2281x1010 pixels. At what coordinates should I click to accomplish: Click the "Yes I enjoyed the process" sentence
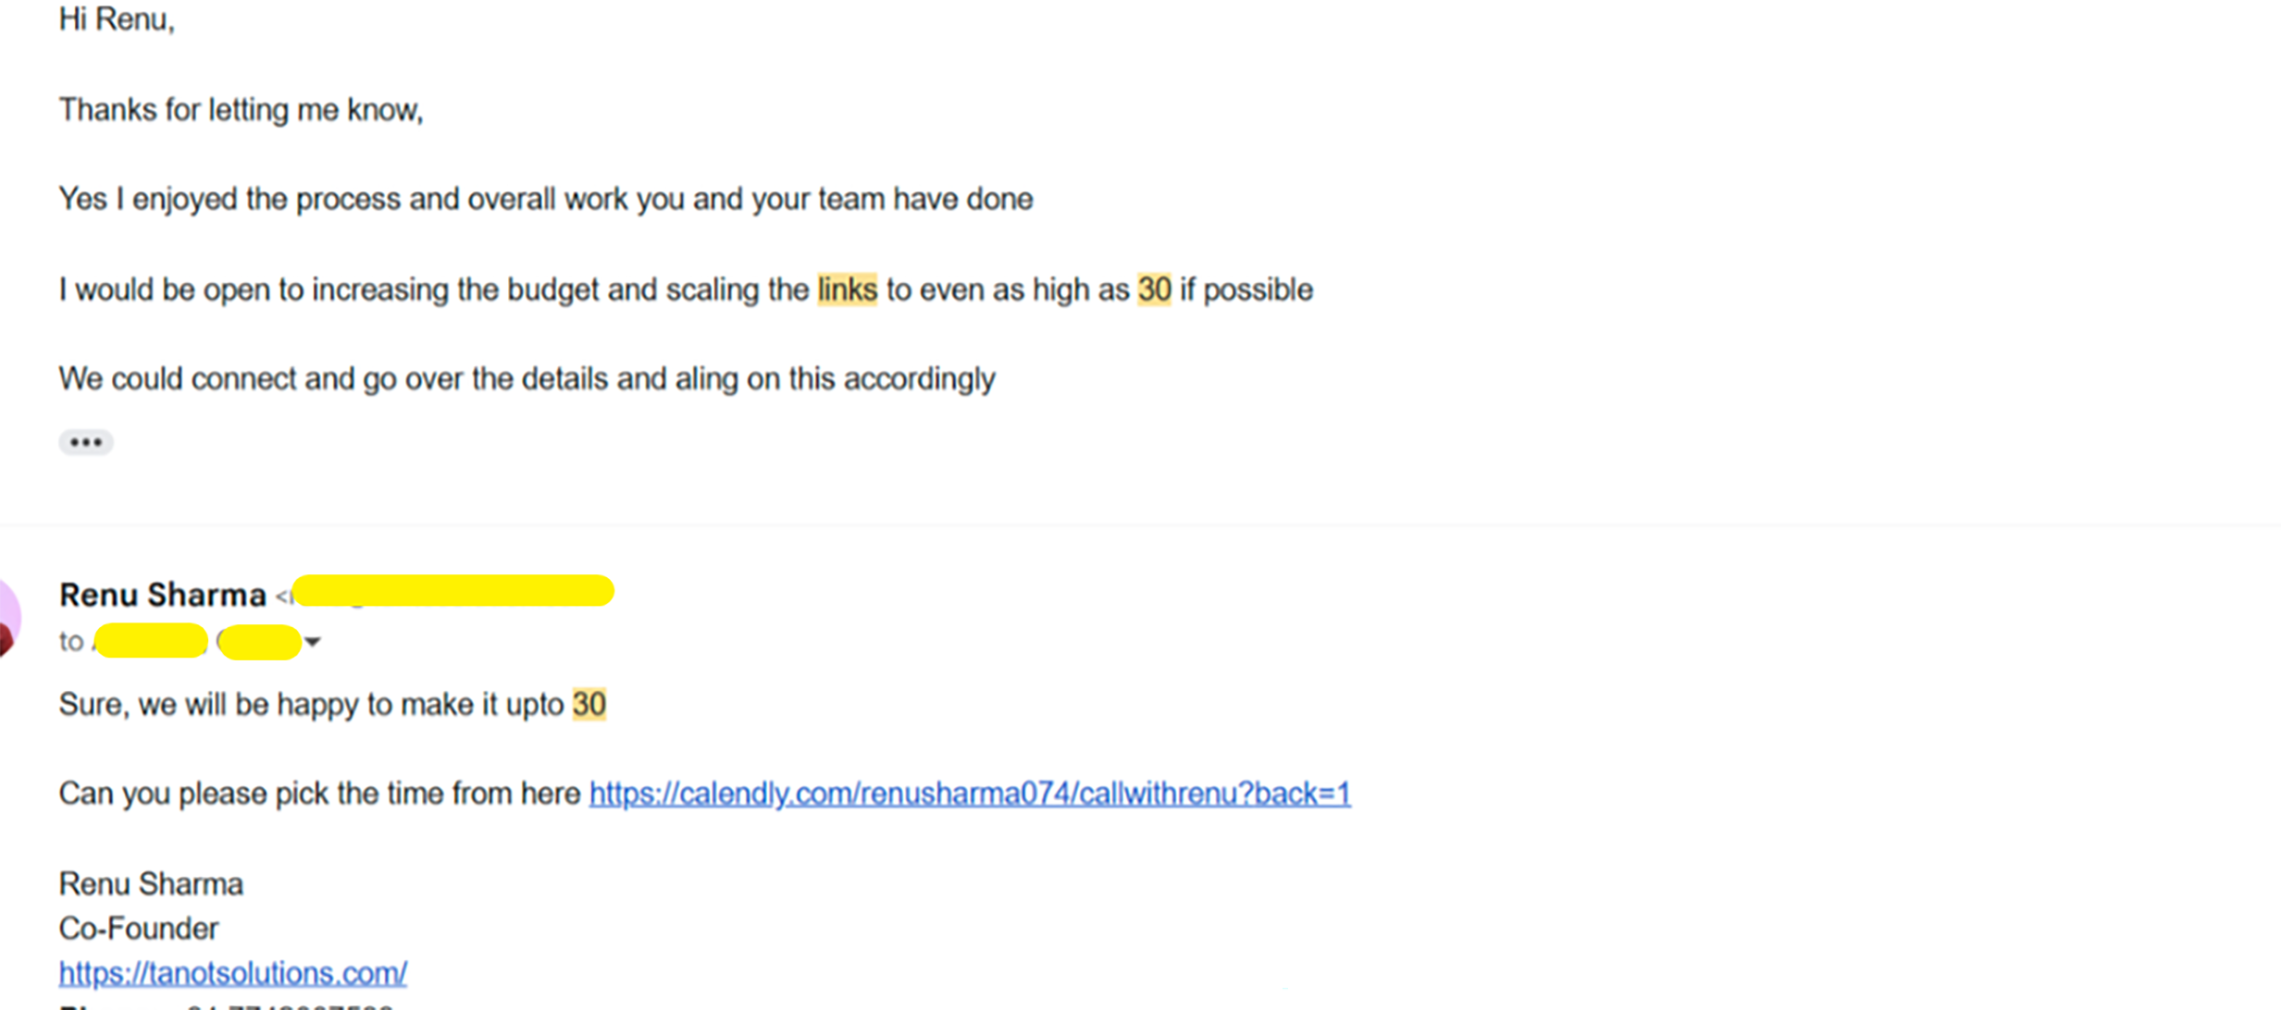pyautogui.click(x=545, y=200)
